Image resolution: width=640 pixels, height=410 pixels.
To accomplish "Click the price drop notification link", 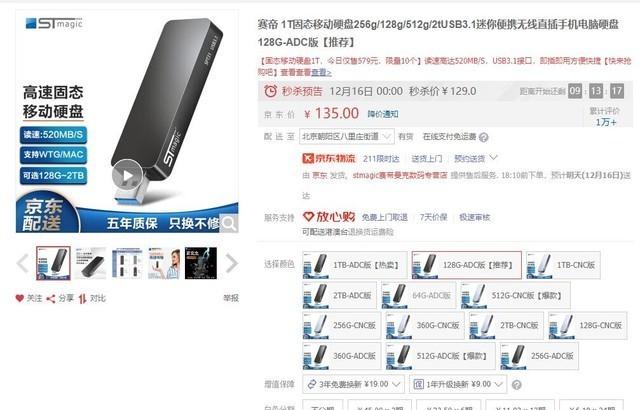I will coord(383,114).
